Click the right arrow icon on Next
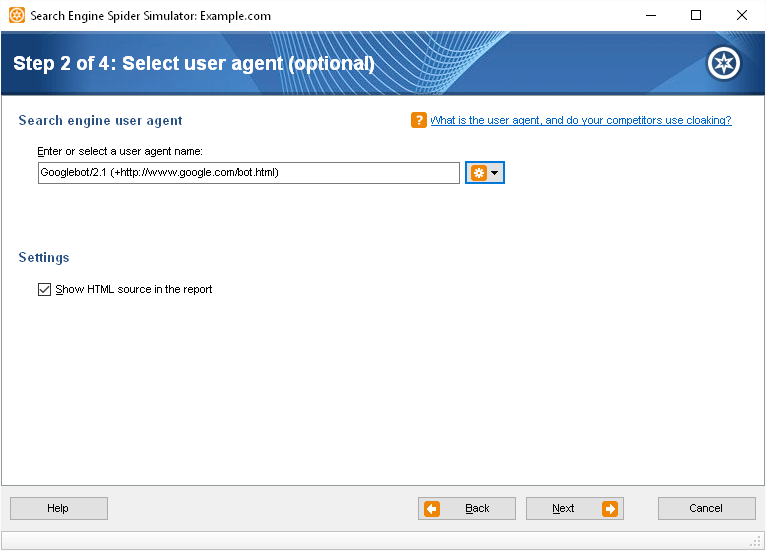Image resolution: width=766 pixels, height=551 pixels. click(609, 509)
